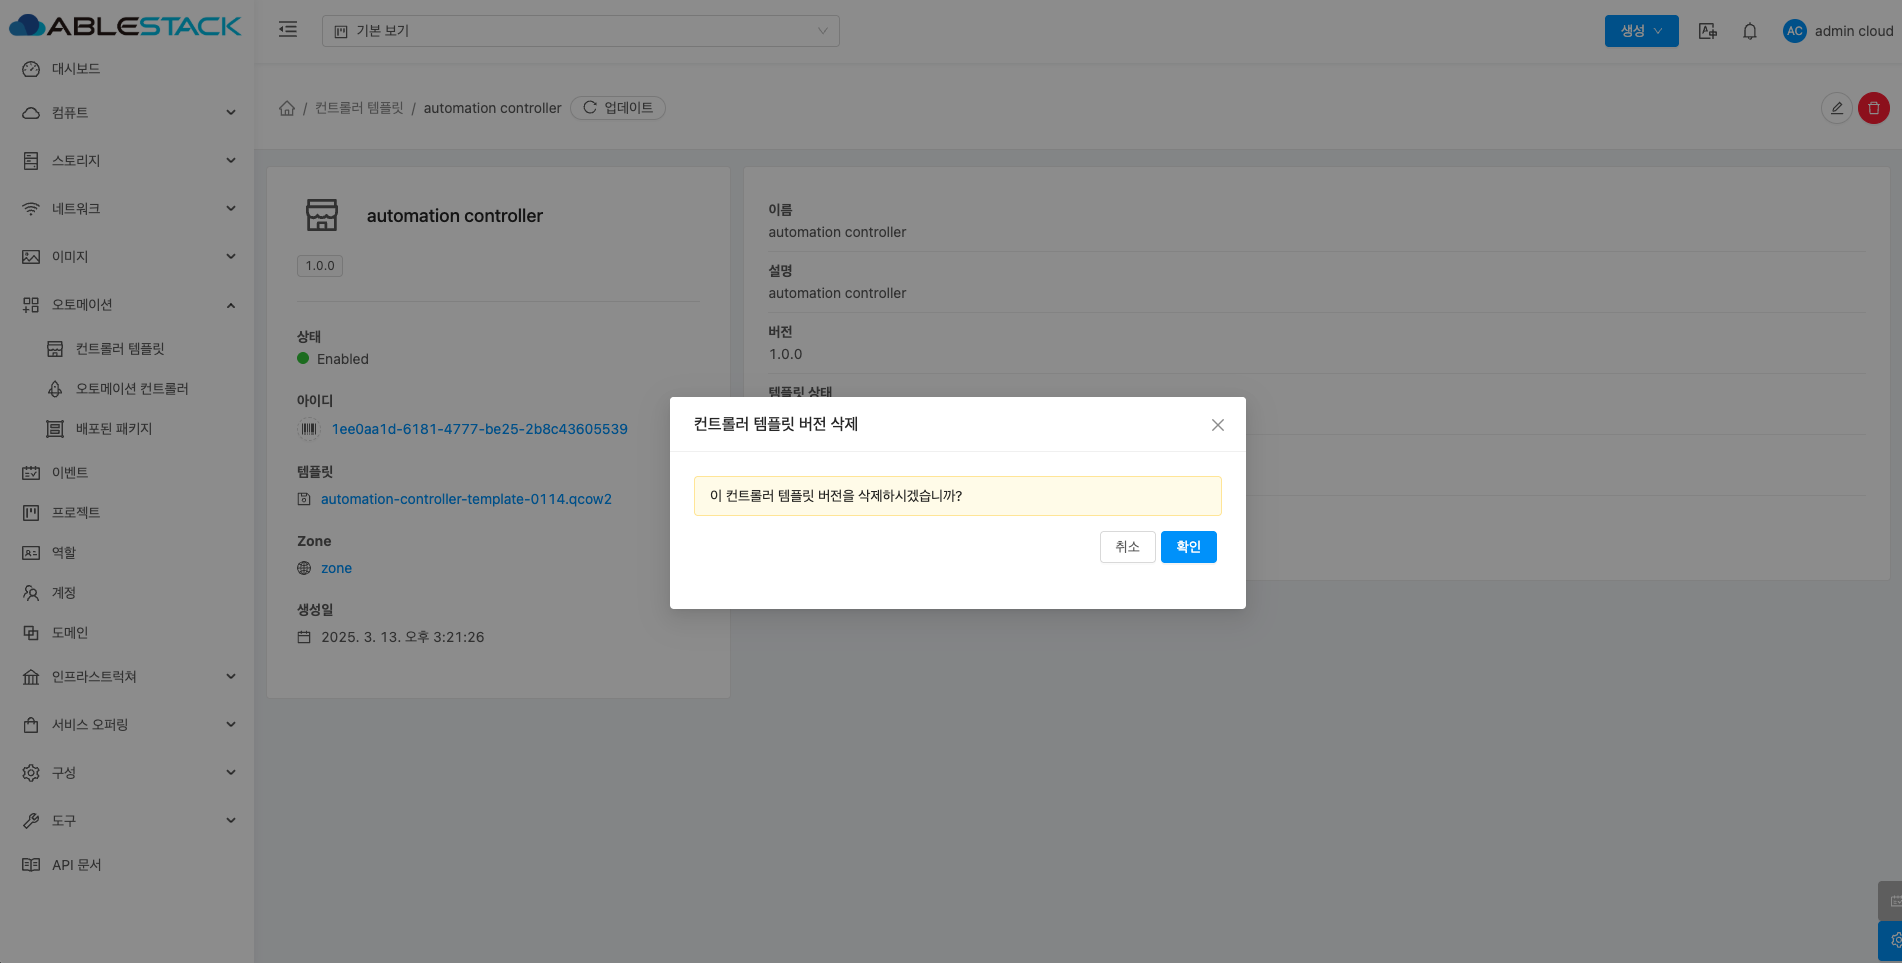Open the 프로젝트 menu item
1902x963 pixels.
(x=127, y=513)
